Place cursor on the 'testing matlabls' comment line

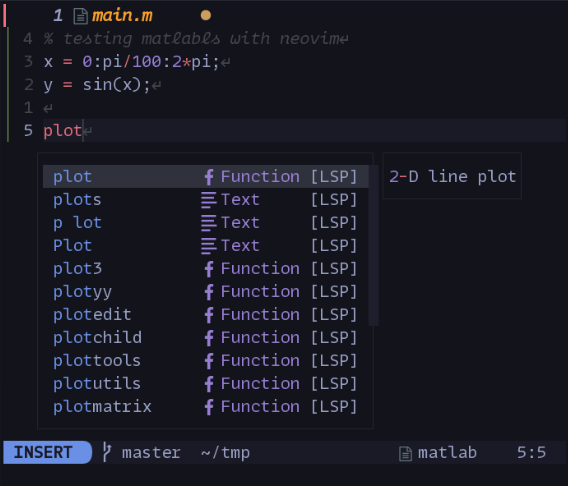coord(196,39)
